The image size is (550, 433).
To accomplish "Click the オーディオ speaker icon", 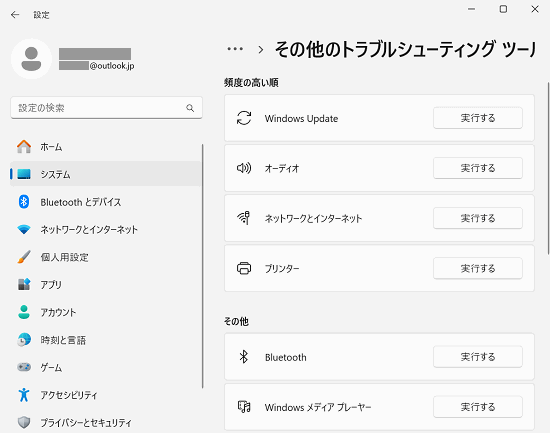I will 244,168.
